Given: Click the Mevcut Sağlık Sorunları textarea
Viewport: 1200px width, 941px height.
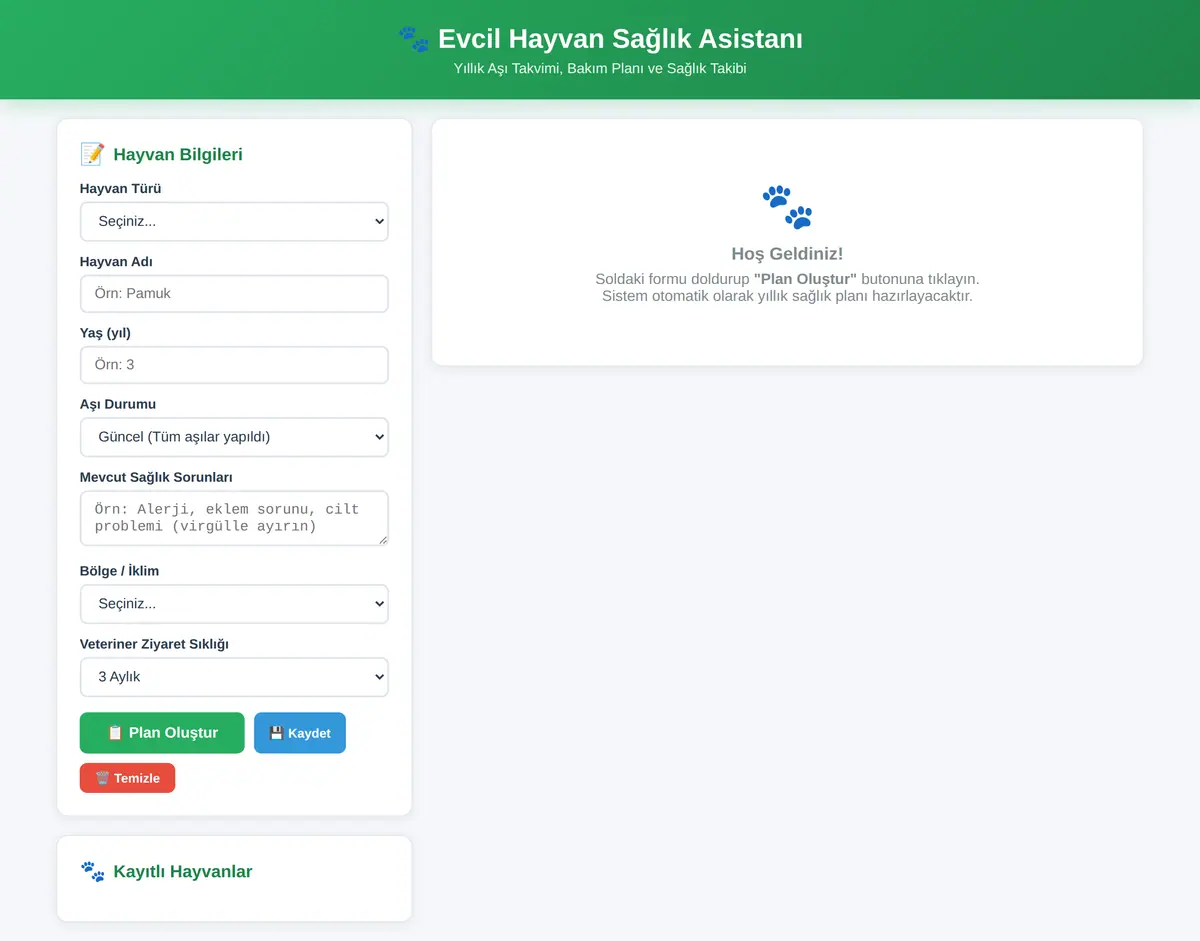Looking at the screenshot, I should pyautogui.click(x=234, y=518).
